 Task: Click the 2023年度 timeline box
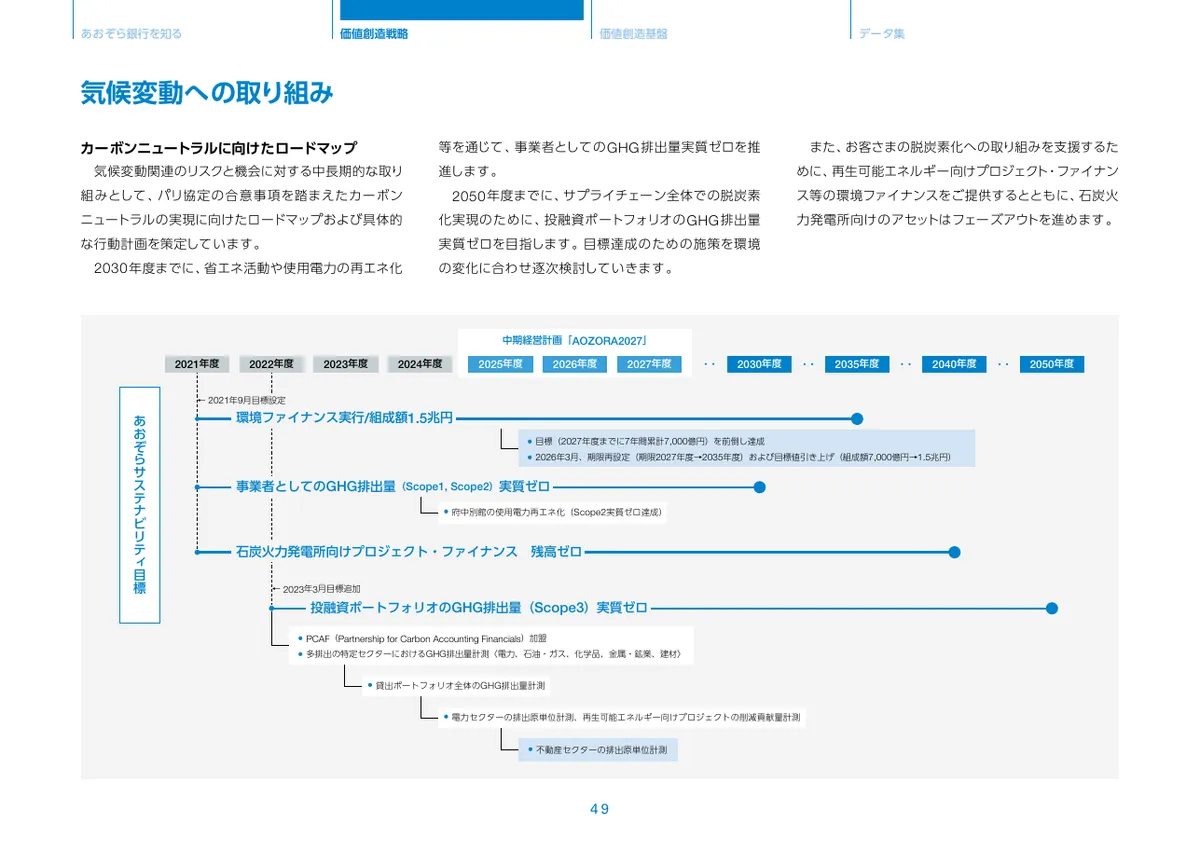[345, 364]
